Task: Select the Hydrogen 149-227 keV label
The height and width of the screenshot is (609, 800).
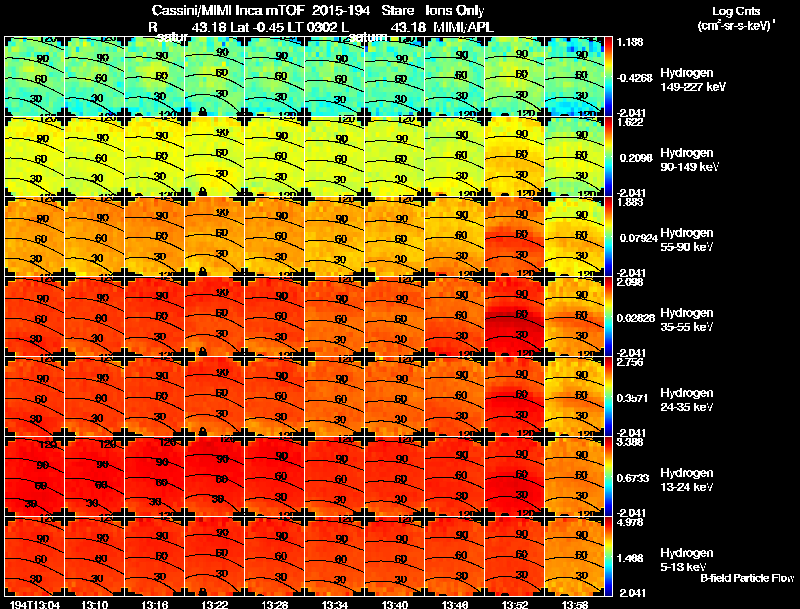Action: 693,80
